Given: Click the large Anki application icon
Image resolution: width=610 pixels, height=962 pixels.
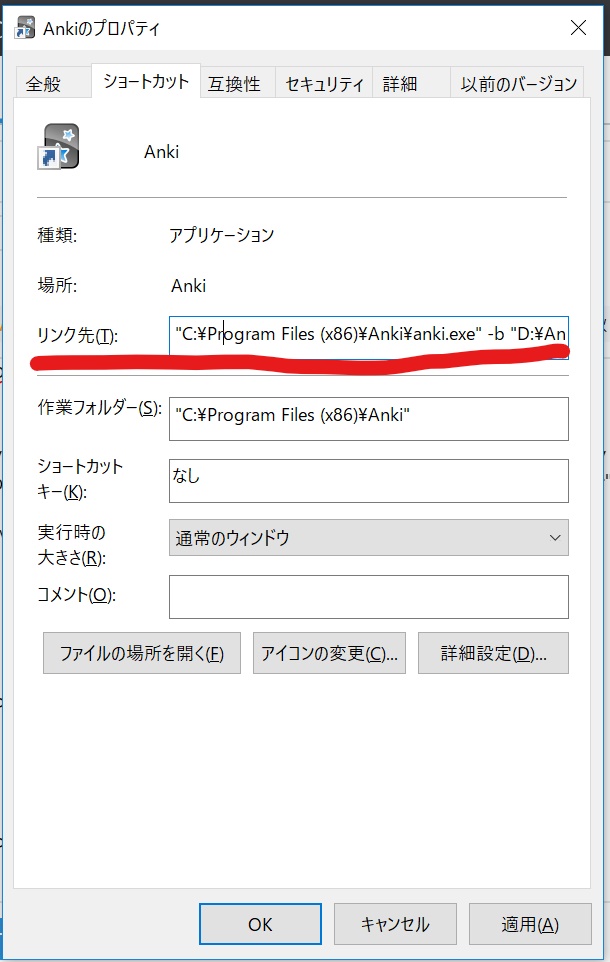Looking at the screenshot, I should (58, 146).
